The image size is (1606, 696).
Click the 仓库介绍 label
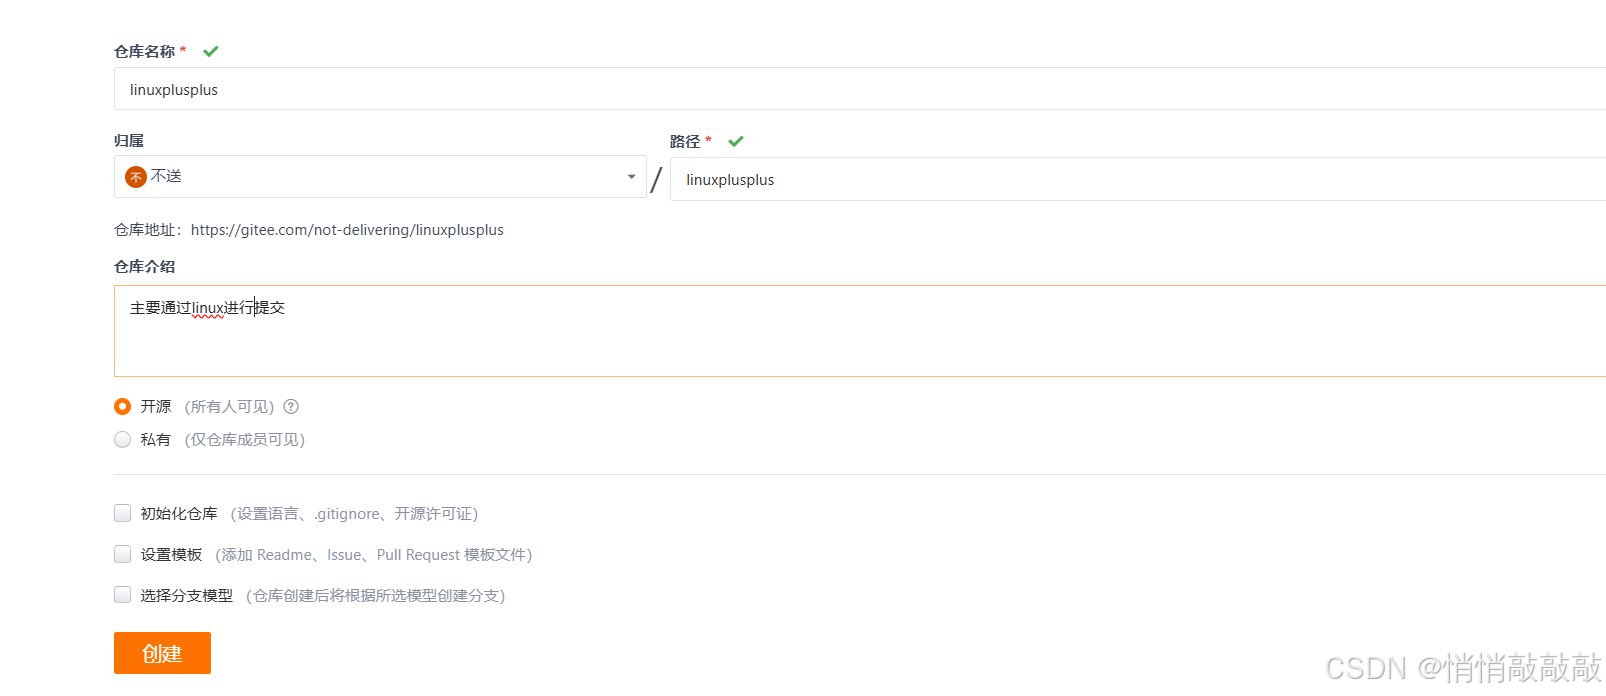[x=145, y=266]
